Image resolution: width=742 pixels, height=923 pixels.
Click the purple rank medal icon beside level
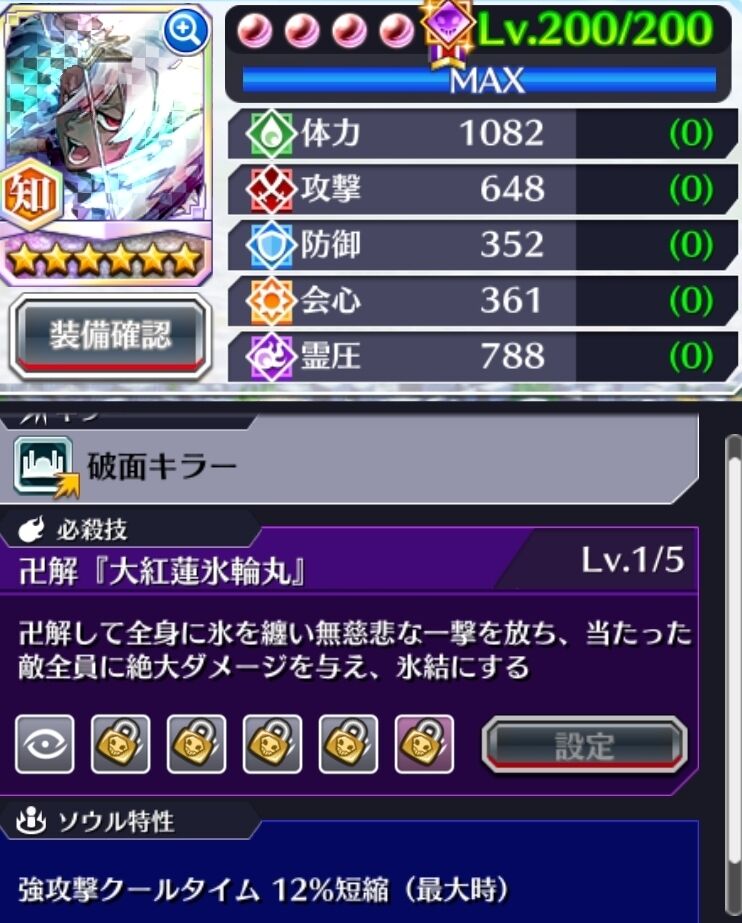pyautogui.click(x=447, y=31)
